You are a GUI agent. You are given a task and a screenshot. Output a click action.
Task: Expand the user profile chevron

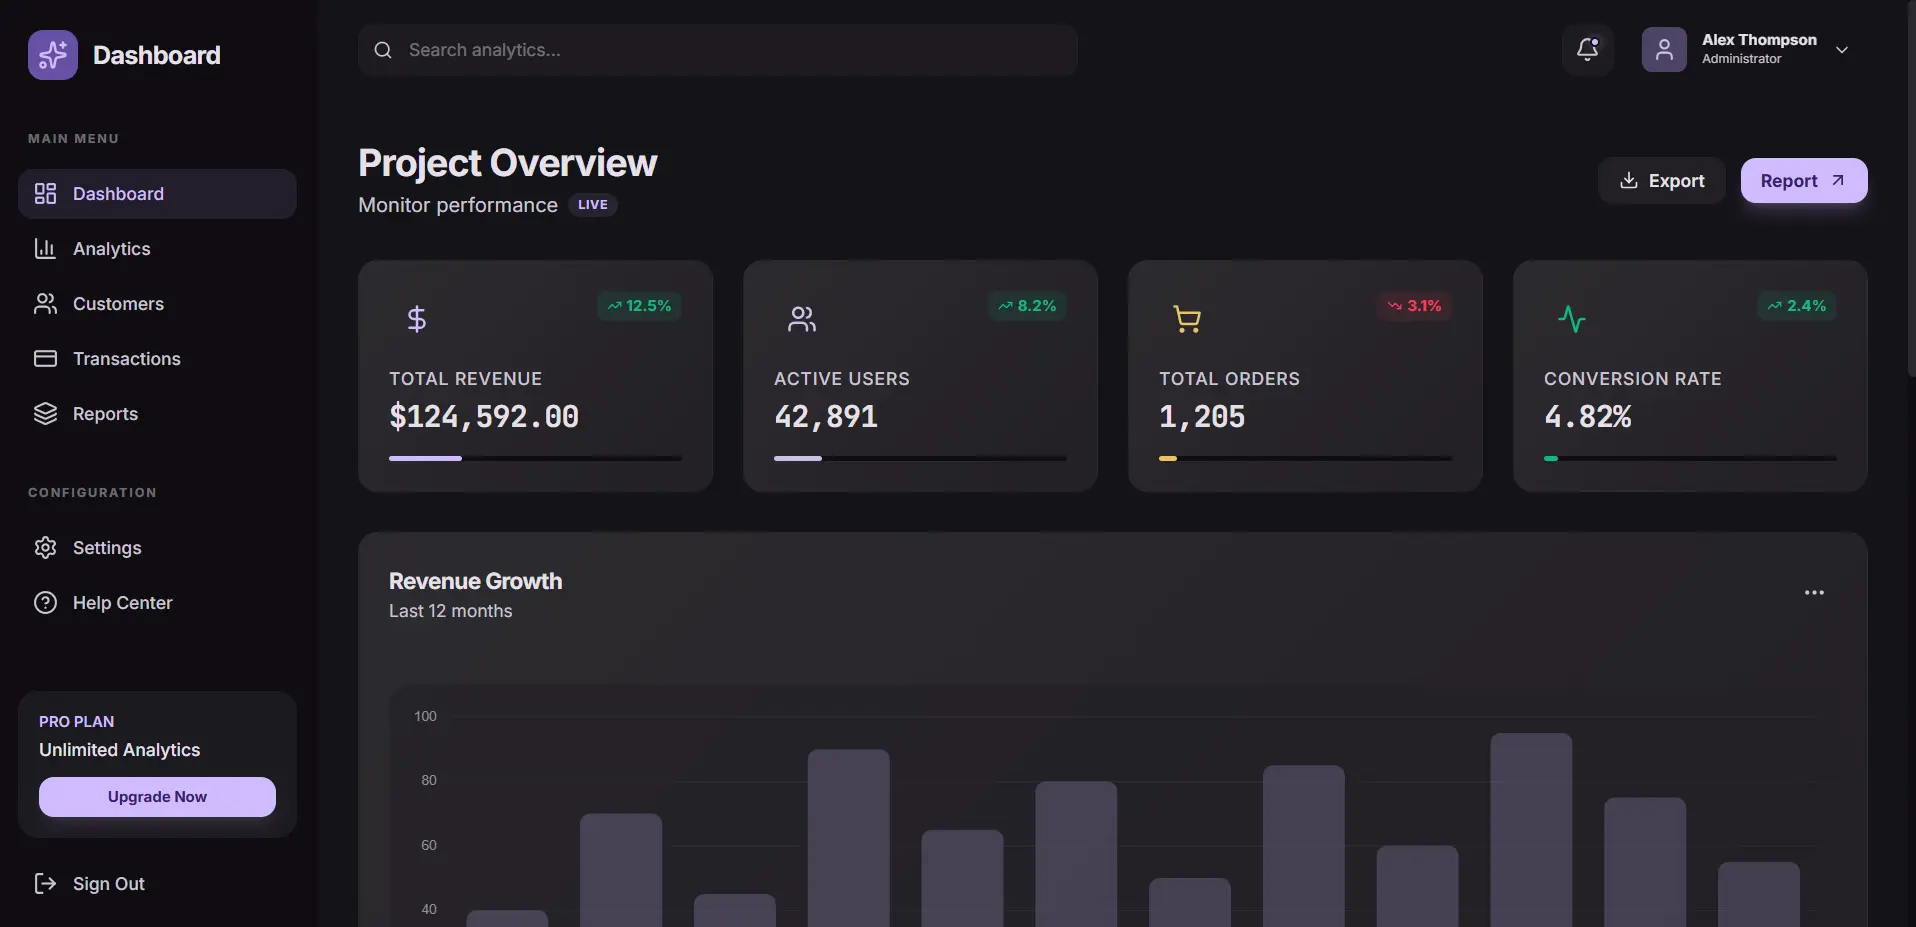tap(1842, 50)
